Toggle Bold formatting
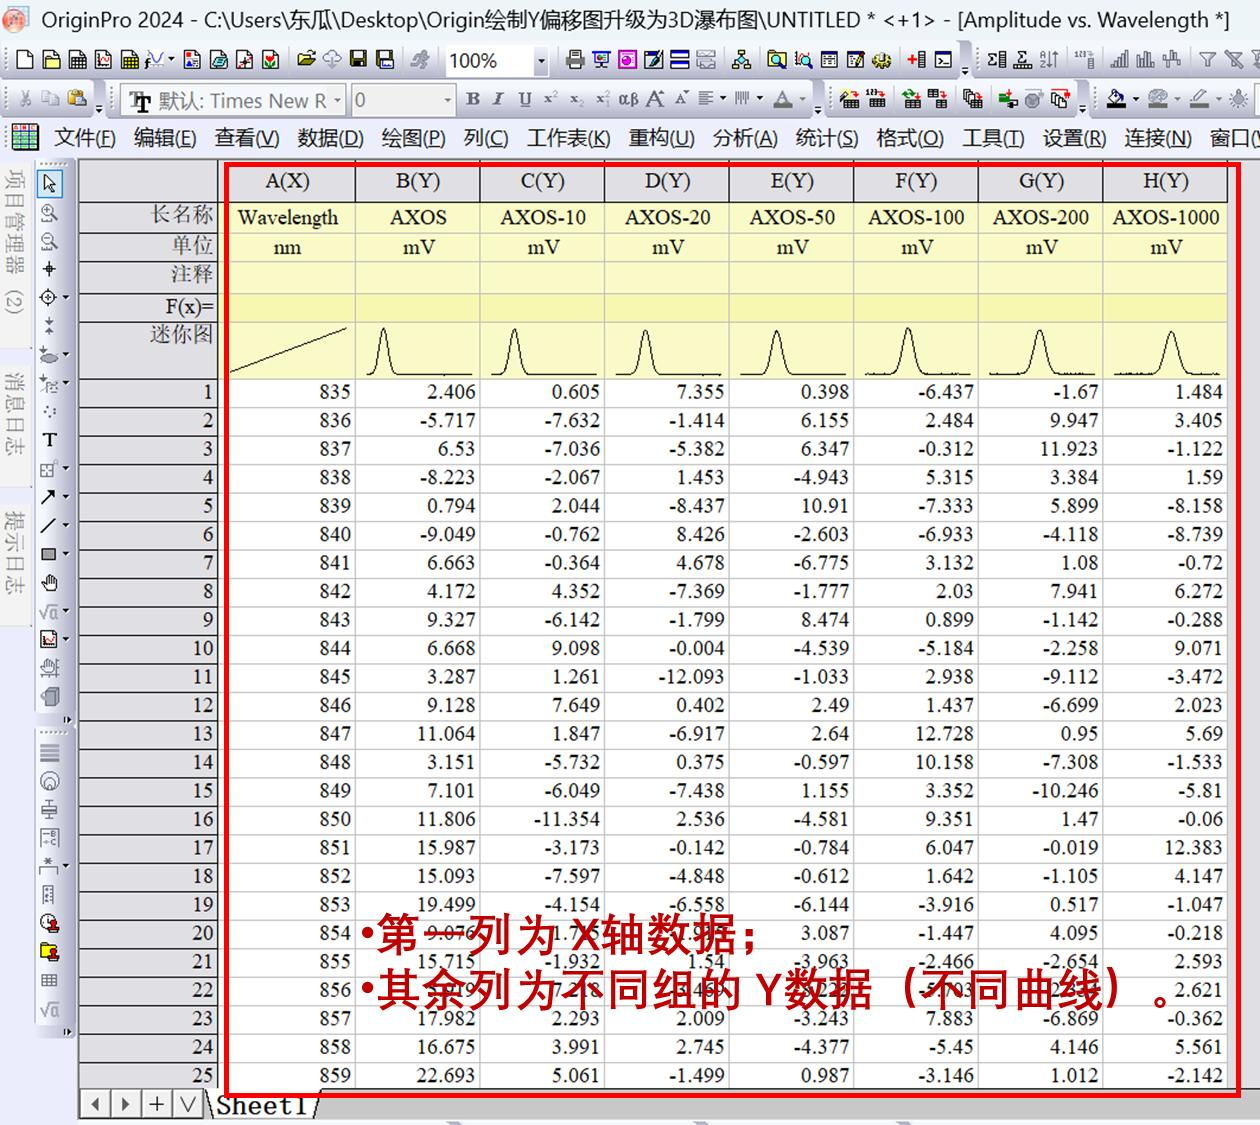The height and width of the screenshot is (1125, 1260). point(473,99)
